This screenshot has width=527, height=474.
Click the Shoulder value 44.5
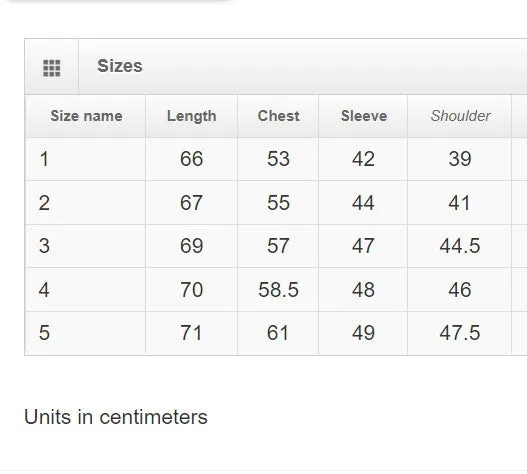pos(460,246)
